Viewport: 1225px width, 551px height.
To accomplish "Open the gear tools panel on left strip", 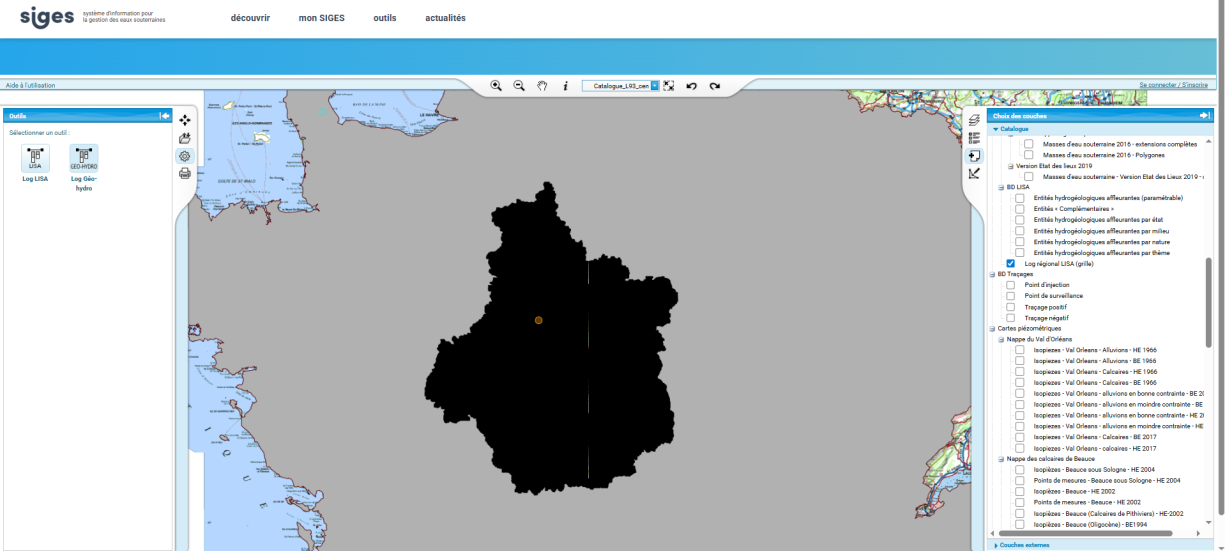I will point(185,156).
